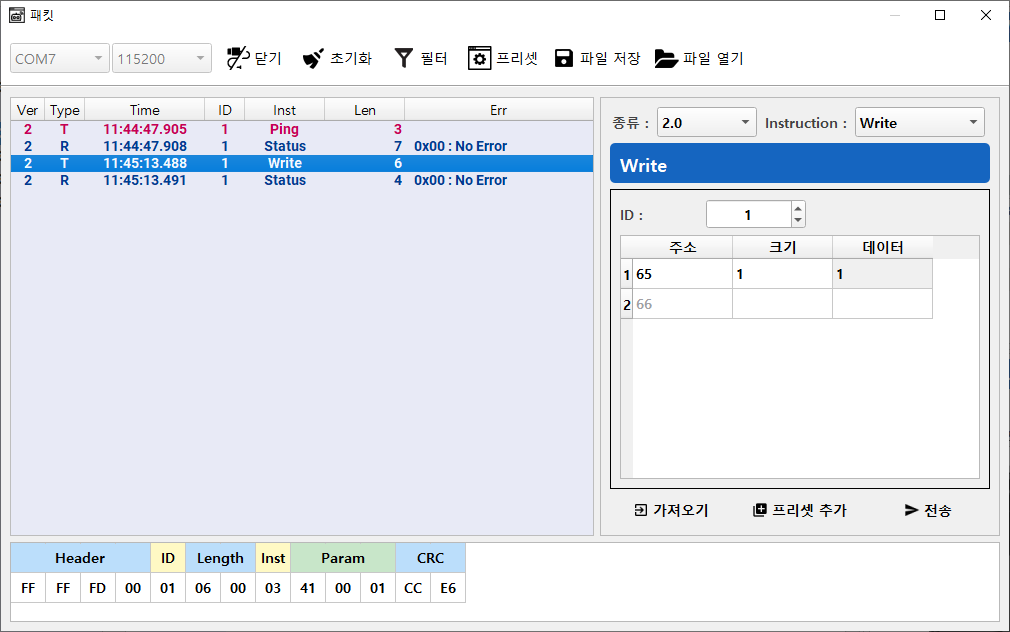Expand the Instruction Write dropdown
The width and height of the screenshot is (1010, 632).
click(x=919, y=123)
